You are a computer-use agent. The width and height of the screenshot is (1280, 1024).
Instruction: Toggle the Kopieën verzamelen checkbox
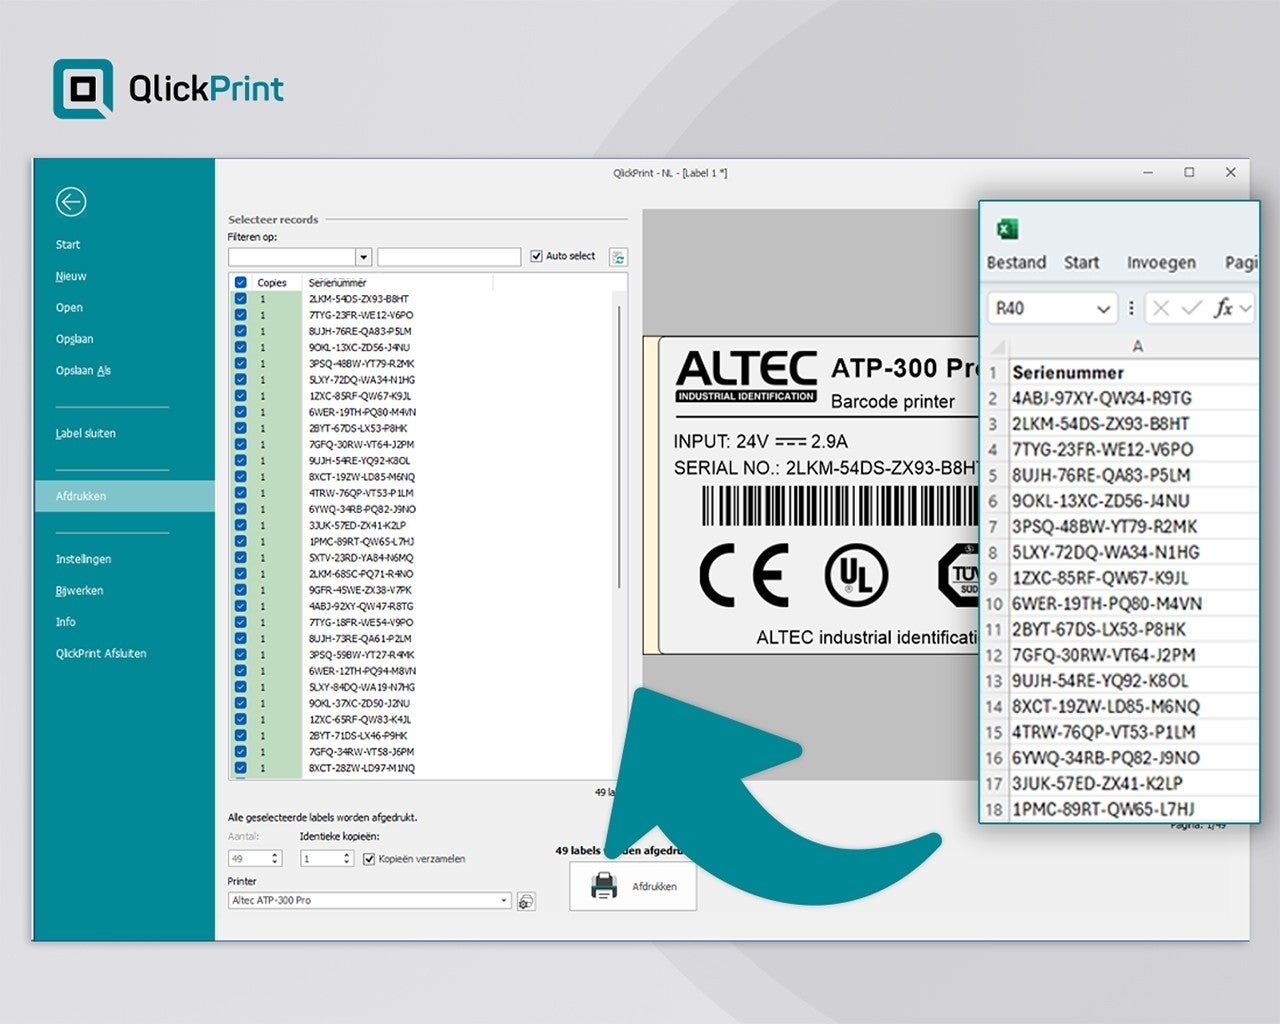(x=369, y=859)
